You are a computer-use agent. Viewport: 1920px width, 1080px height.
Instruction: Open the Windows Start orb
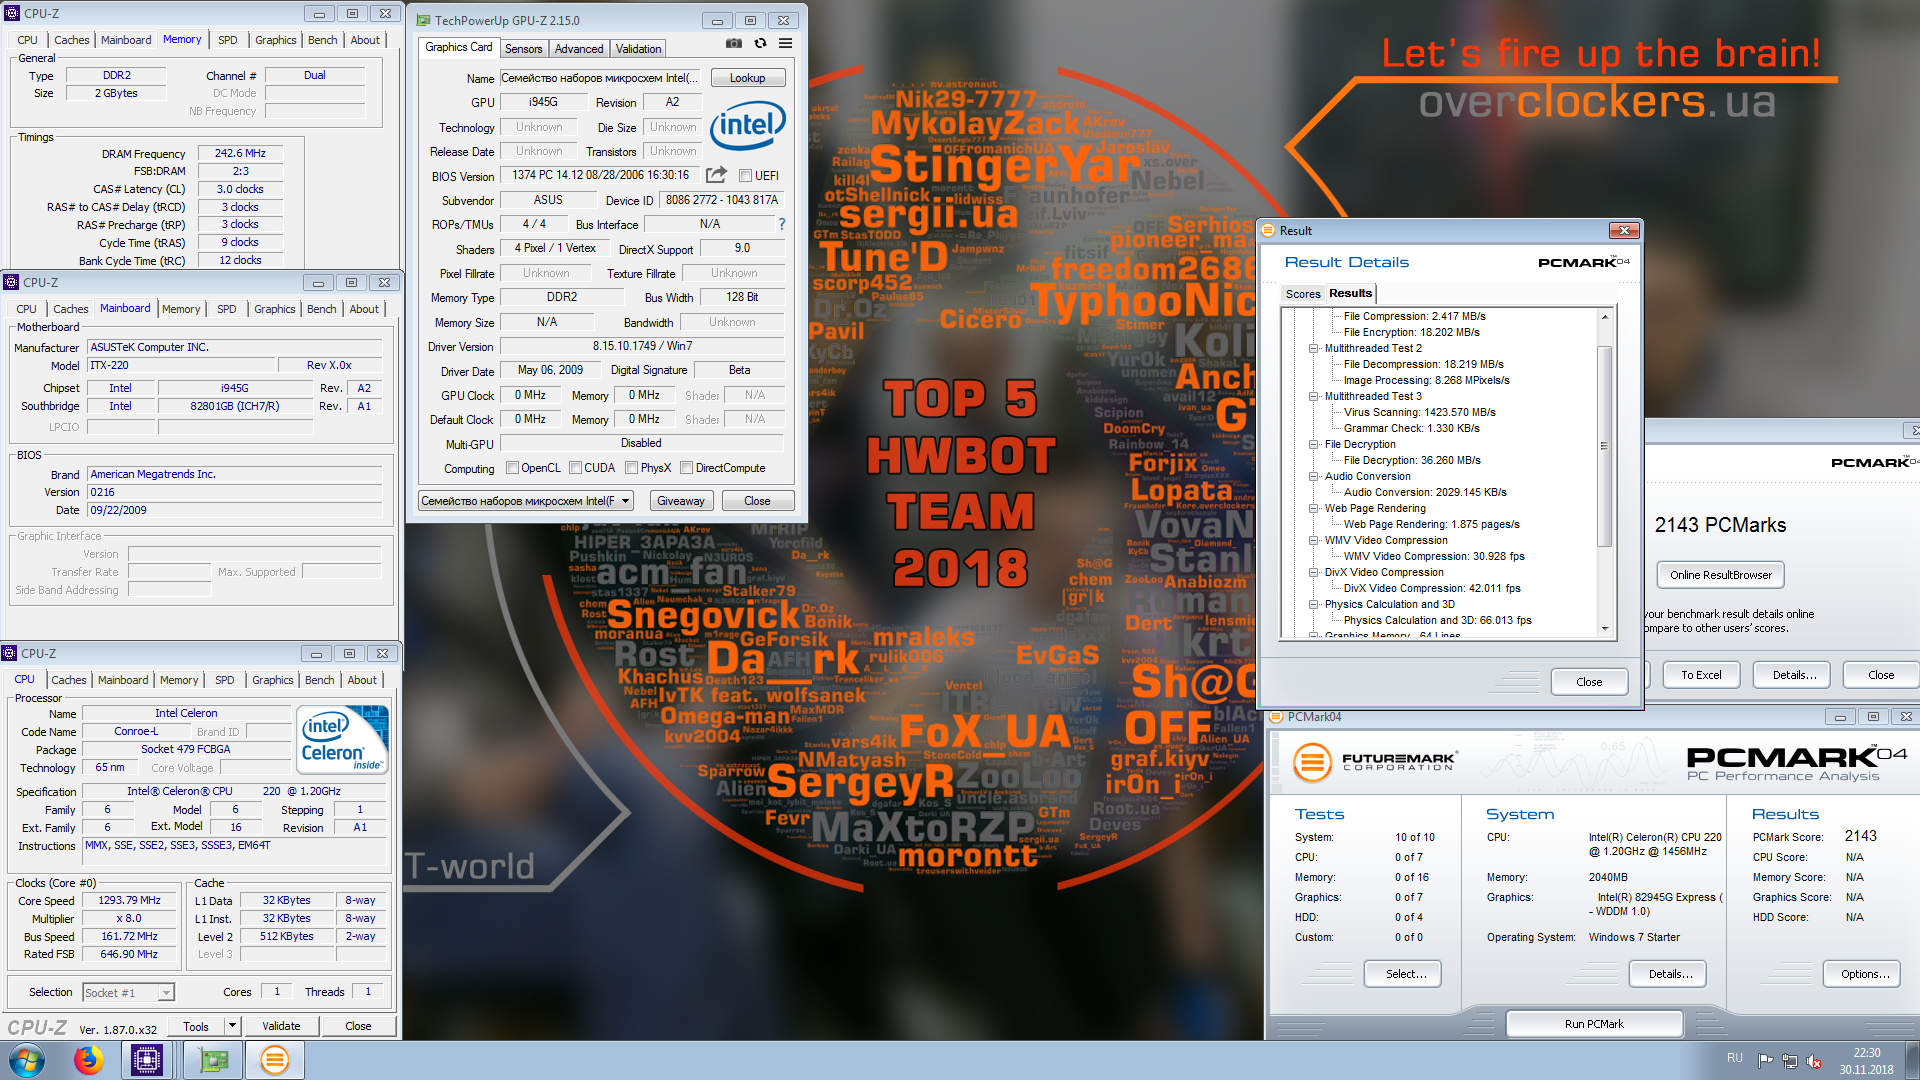tap(27, 1060)
